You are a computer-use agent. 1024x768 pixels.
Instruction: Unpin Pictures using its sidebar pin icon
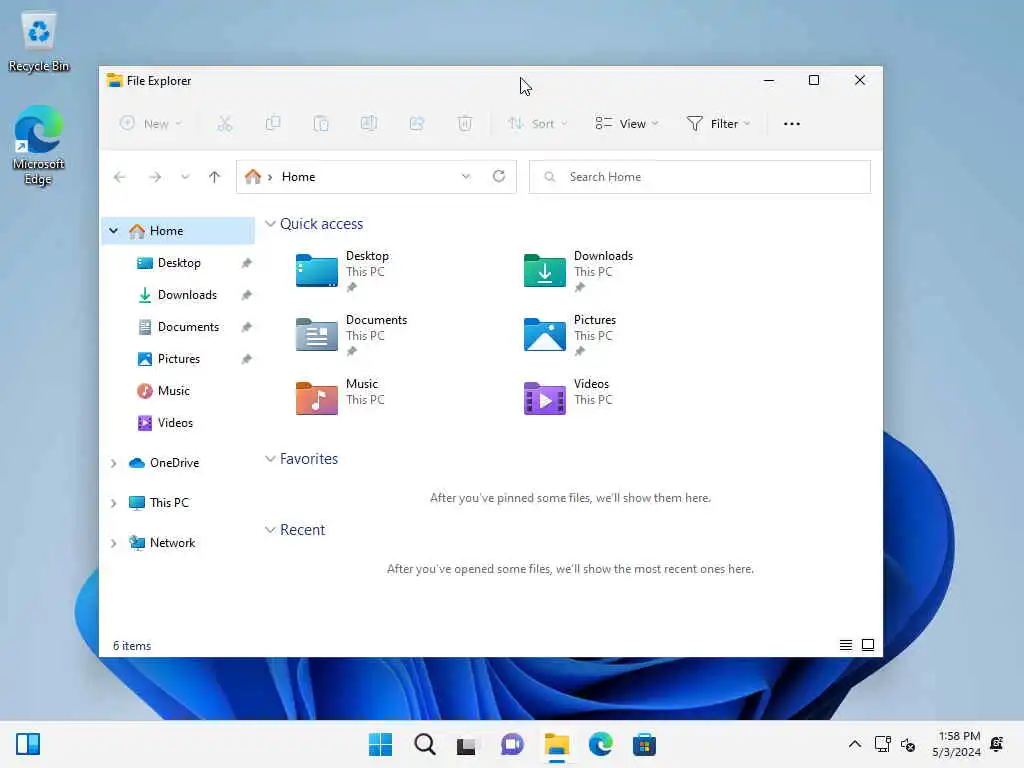(x=246, y=359)
